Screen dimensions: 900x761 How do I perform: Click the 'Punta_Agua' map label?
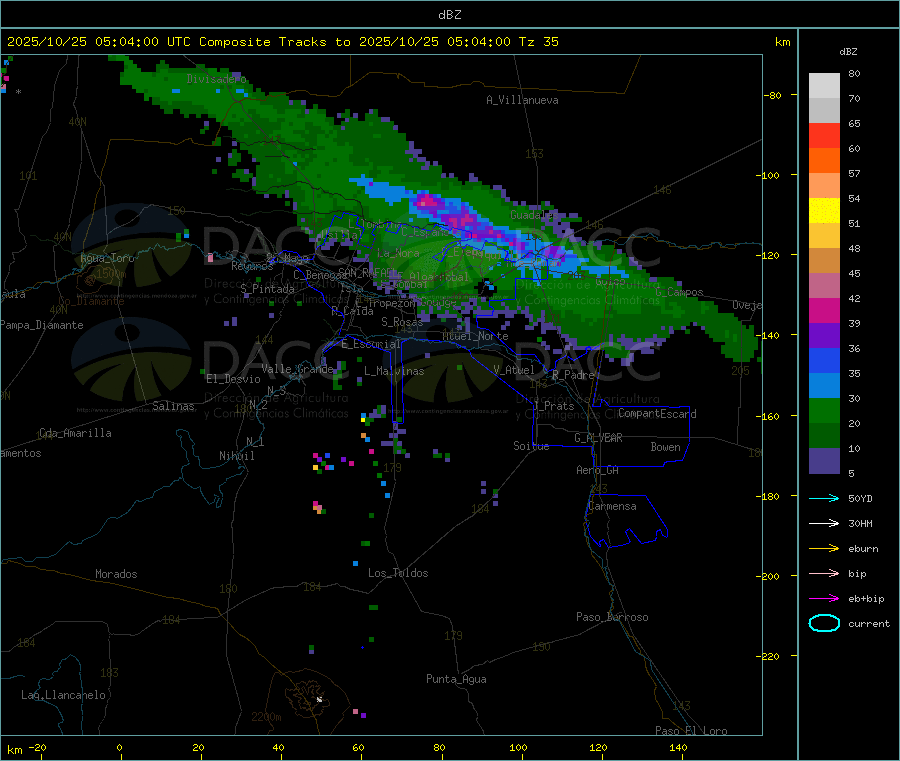point(456,679)
